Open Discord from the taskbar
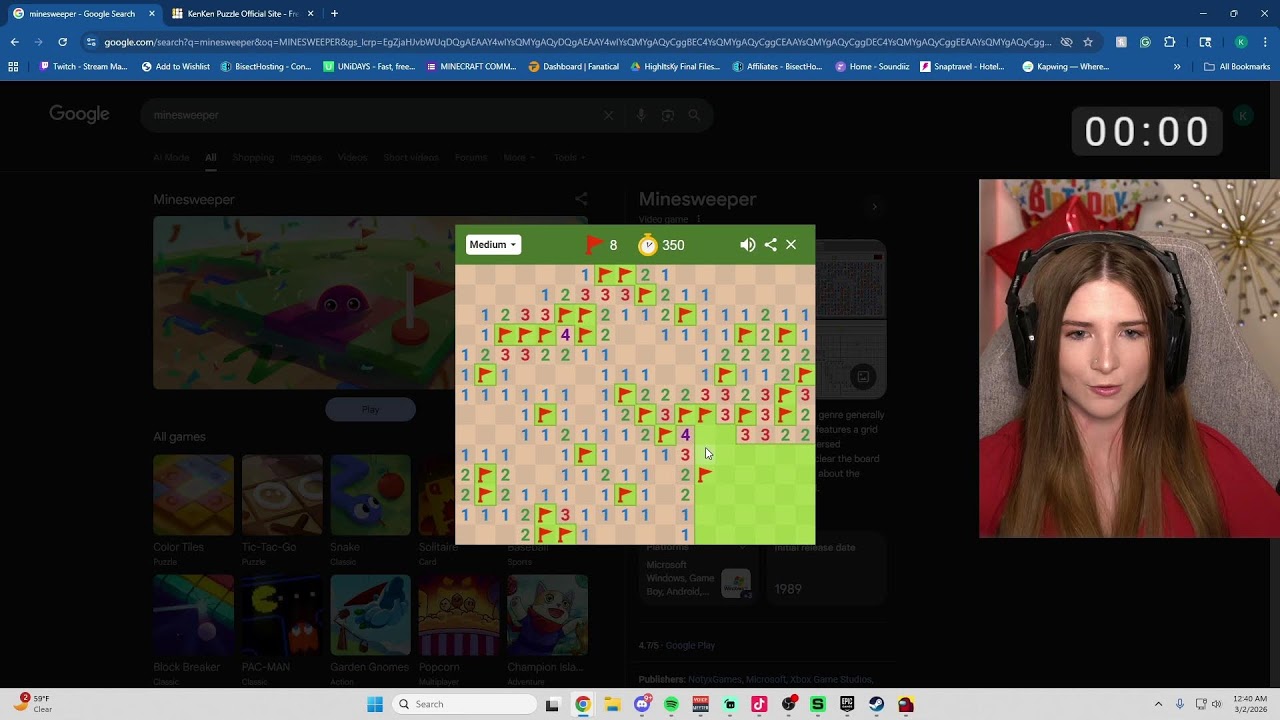This screenshot has height=720, width=1280. [x=642, y=704]
